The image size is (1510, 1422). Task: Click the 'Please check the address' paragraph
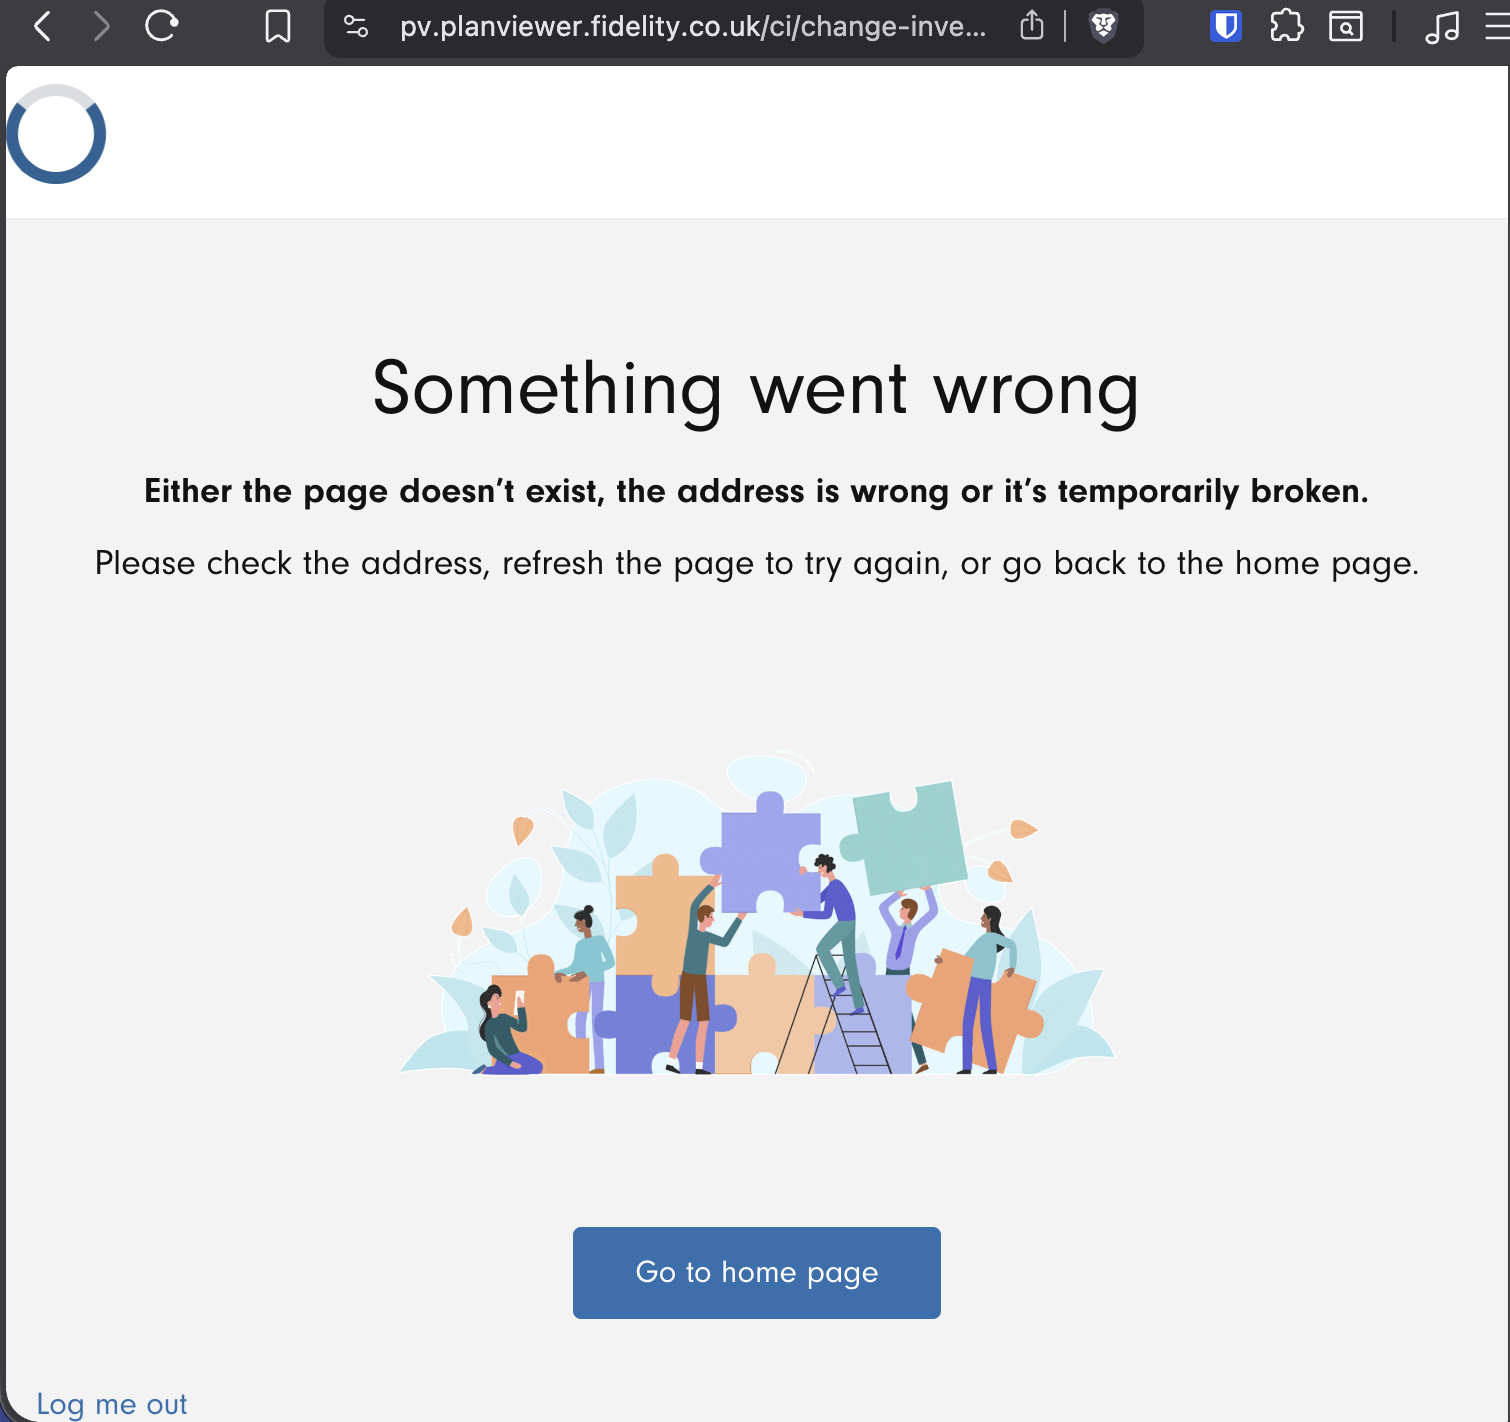[x=757, y=563]
